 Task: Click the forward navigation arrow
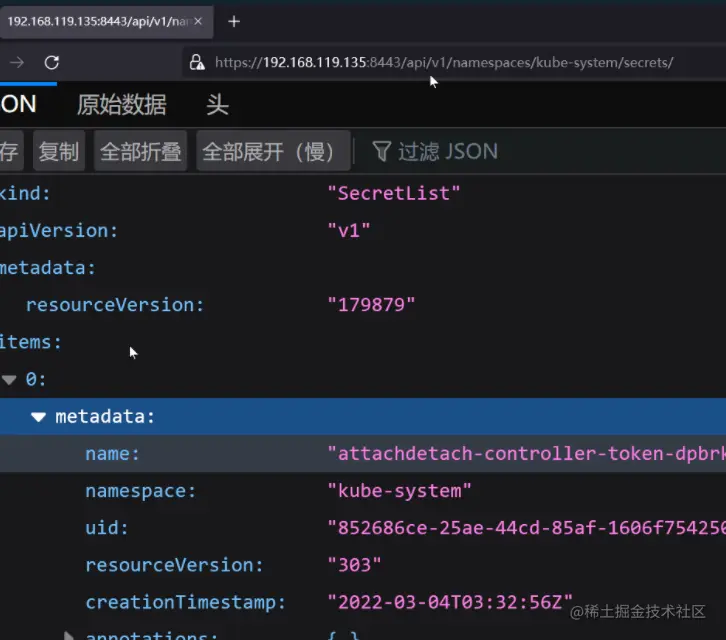(x=17, y=62)
